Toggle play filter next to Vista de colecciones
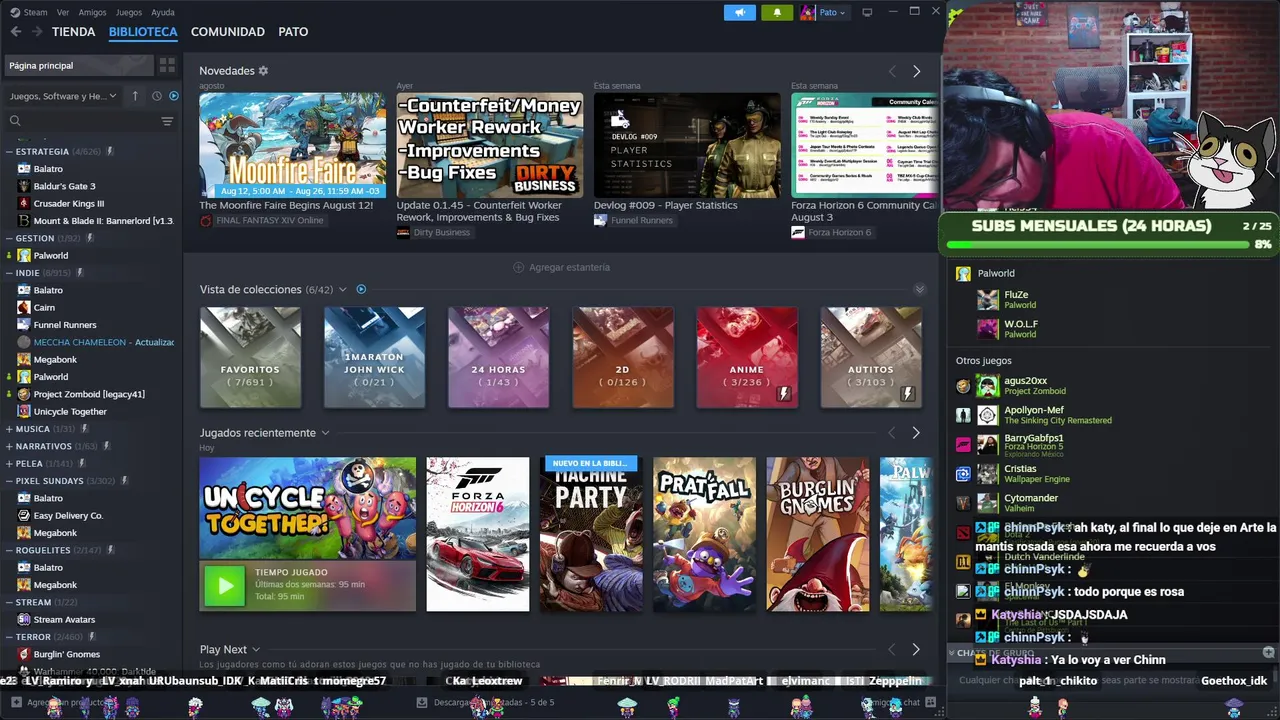 point(361,290)
